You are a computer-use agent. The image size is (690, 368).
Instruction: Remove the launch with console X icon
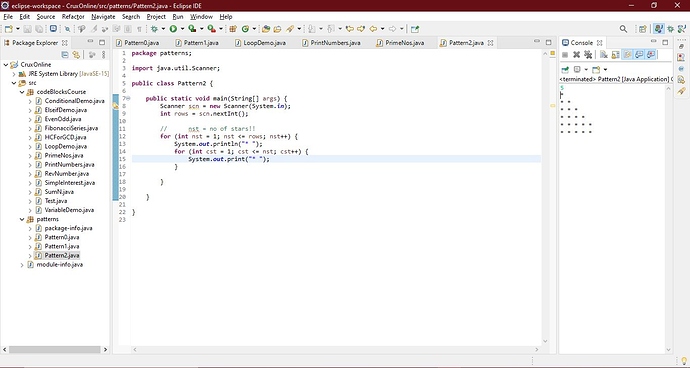click(576, 55)
